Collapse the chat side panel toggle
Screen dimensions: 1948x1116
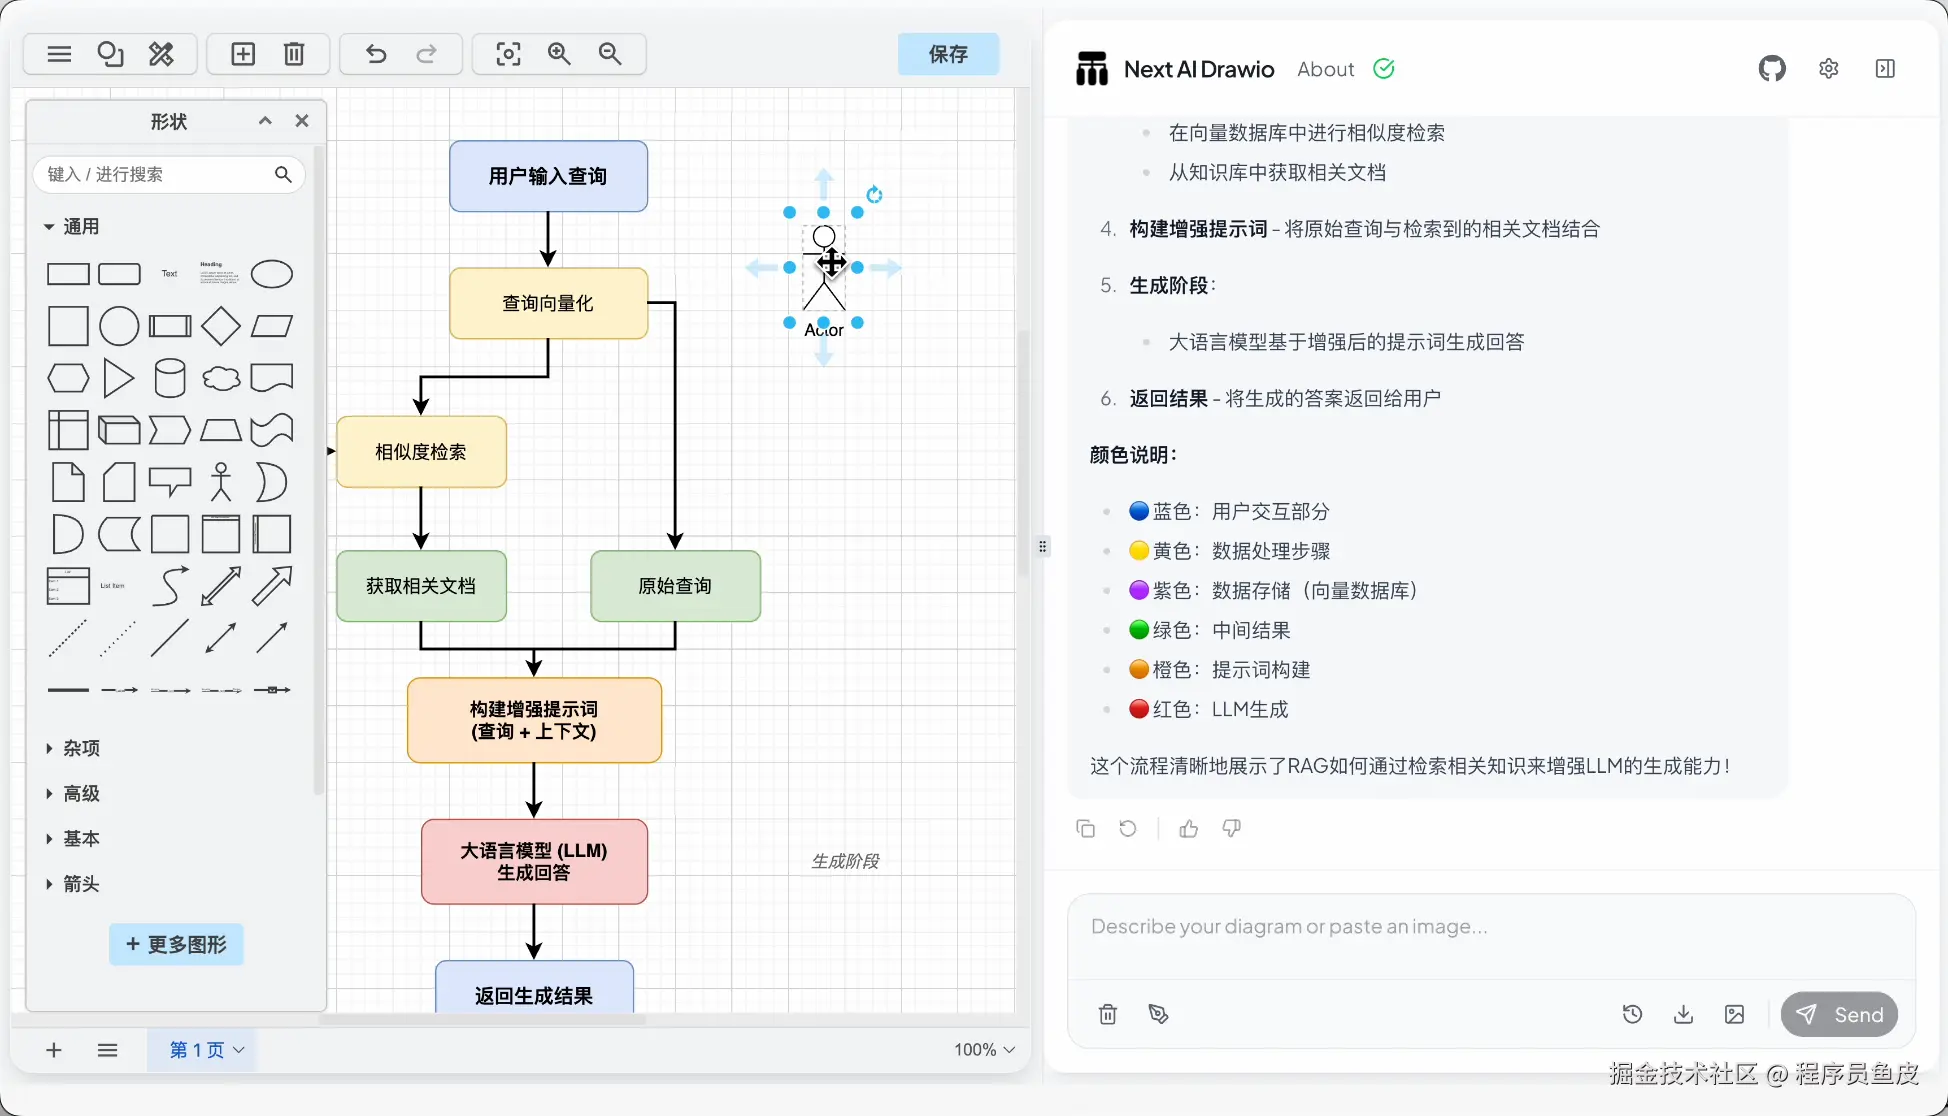(1885, 69)
